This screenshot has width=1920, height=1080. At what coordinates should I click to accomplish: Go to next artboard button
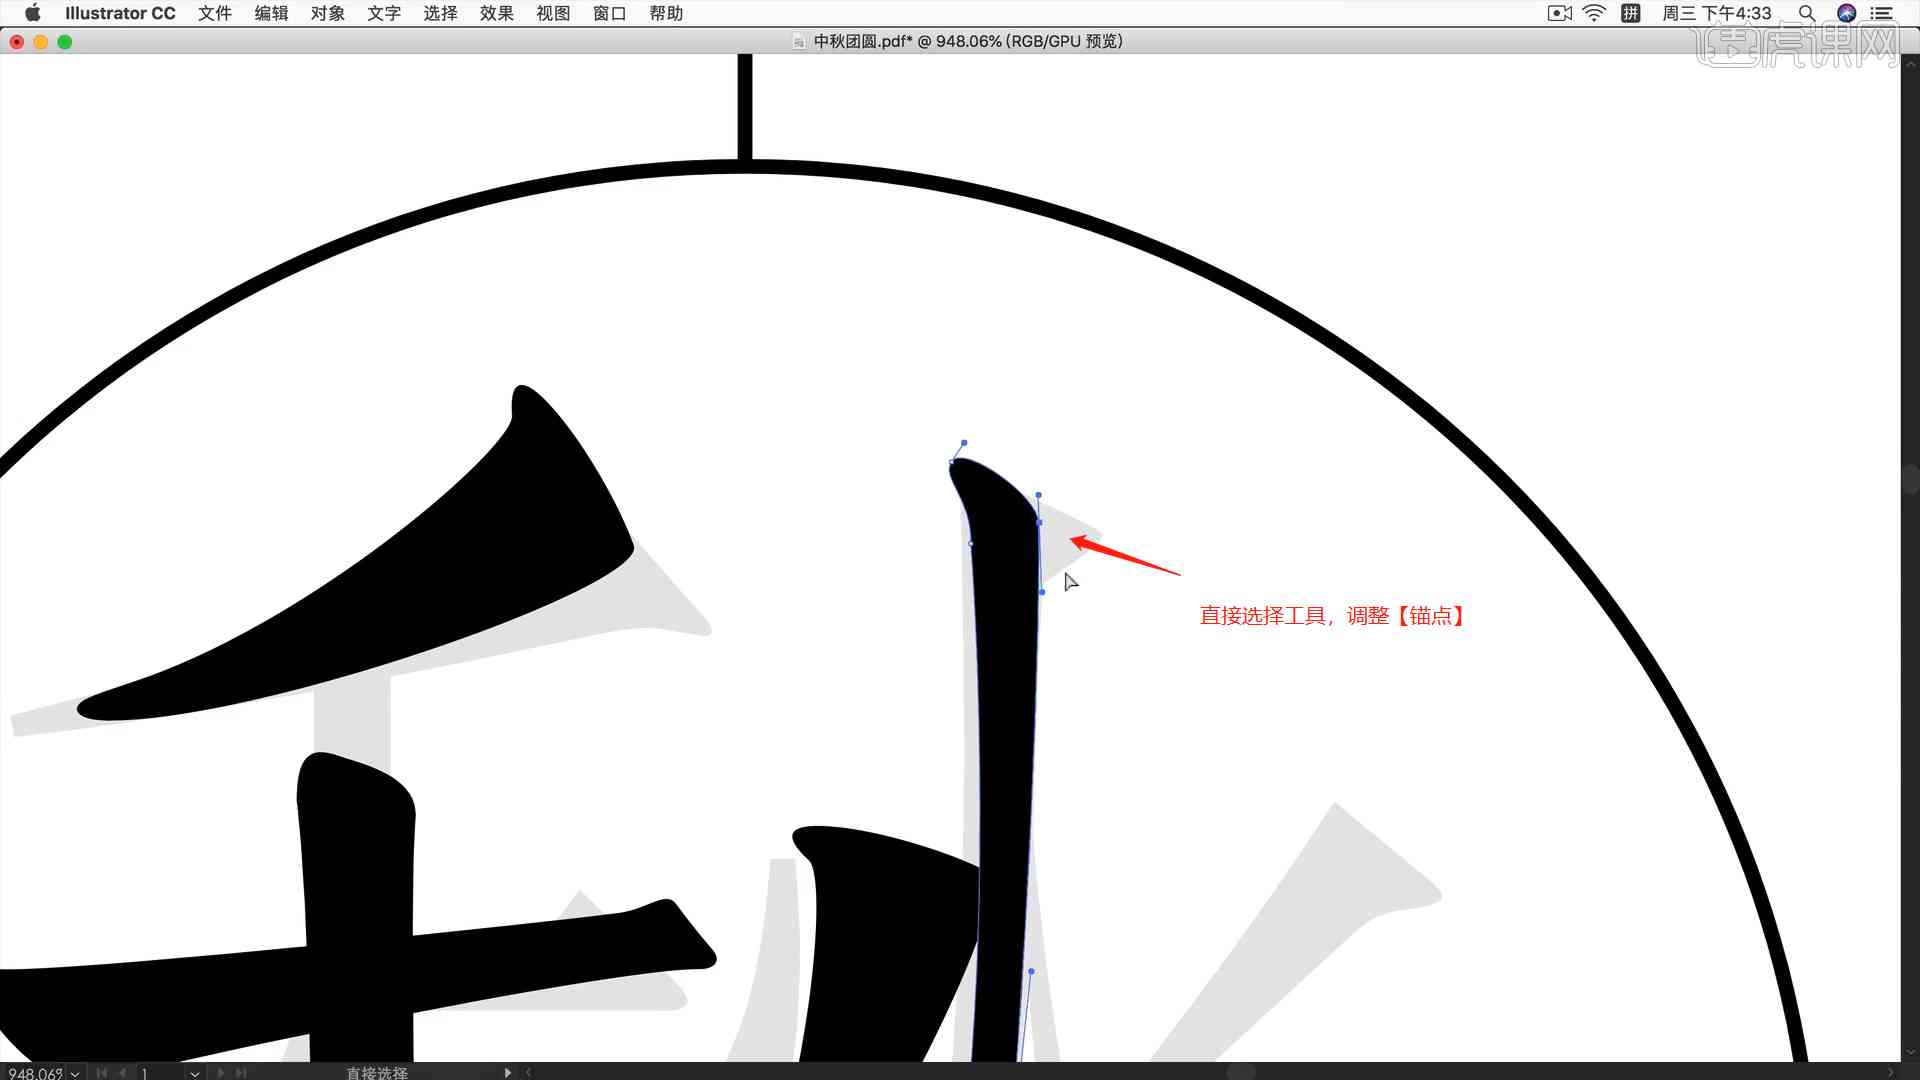click(220, 1073)
